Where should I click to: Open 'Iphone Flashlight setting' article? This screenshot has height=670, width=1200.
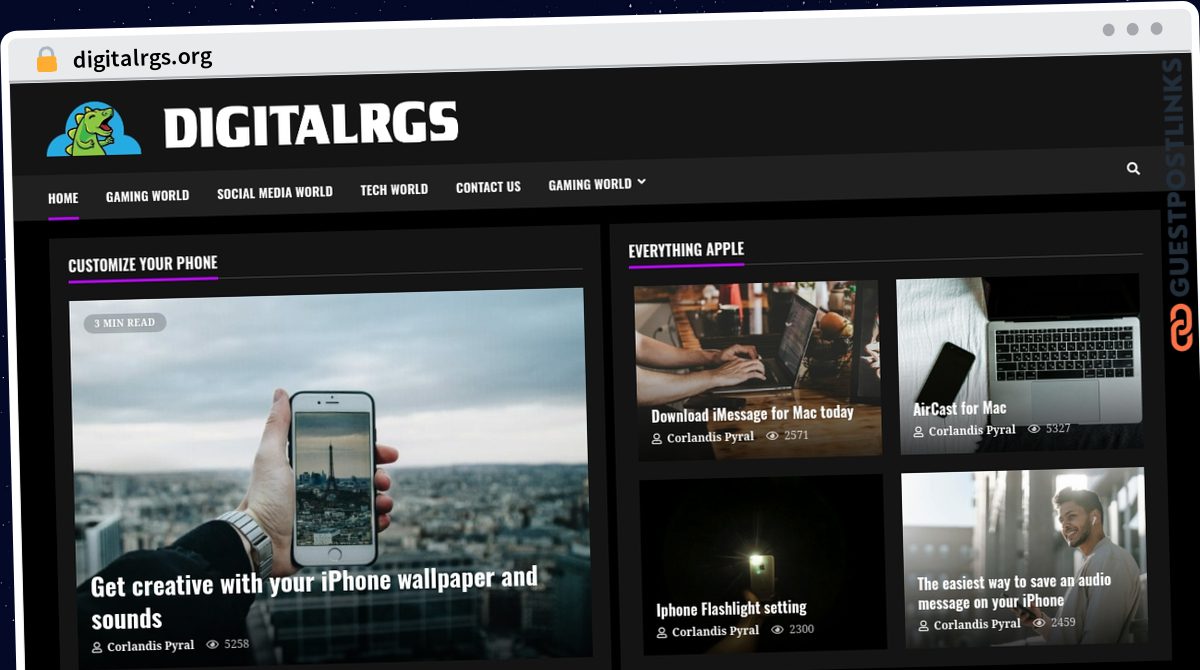tap(731, 608)
